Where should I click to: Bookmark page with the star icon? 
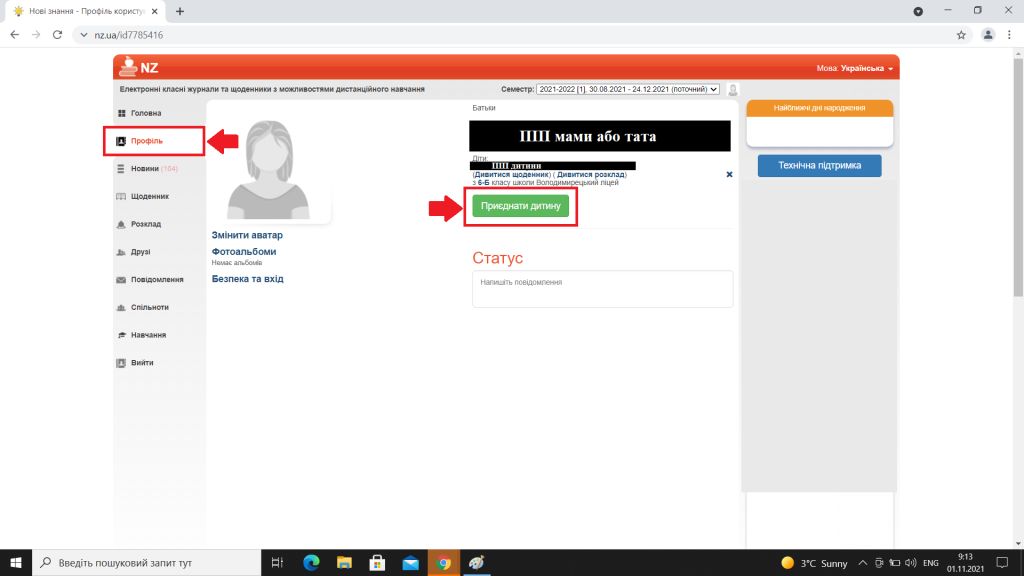pyautogui.click(x=961, y=34)
